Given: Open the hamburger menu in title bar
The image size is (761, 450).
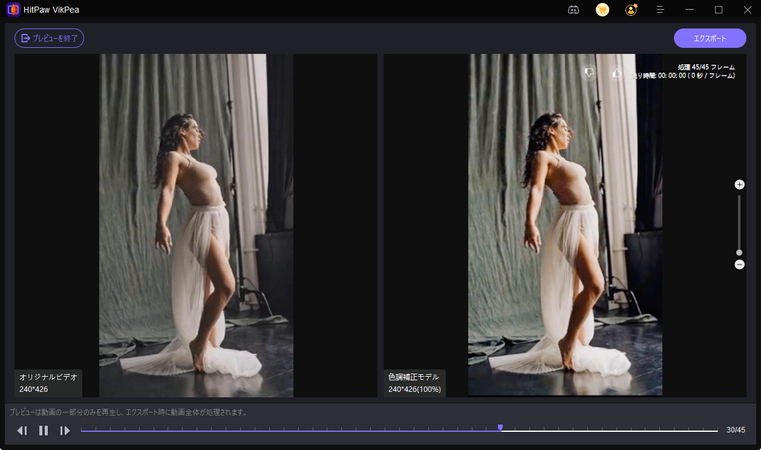Looking at the screenshot, I should tap(660, 10).
